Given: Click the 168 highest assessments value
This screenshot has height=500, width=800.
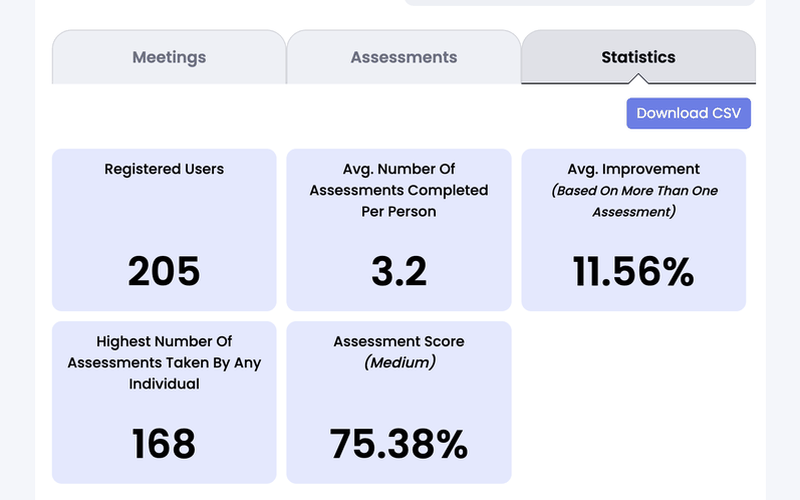Looking at the screenshot, I should point(164,443).
